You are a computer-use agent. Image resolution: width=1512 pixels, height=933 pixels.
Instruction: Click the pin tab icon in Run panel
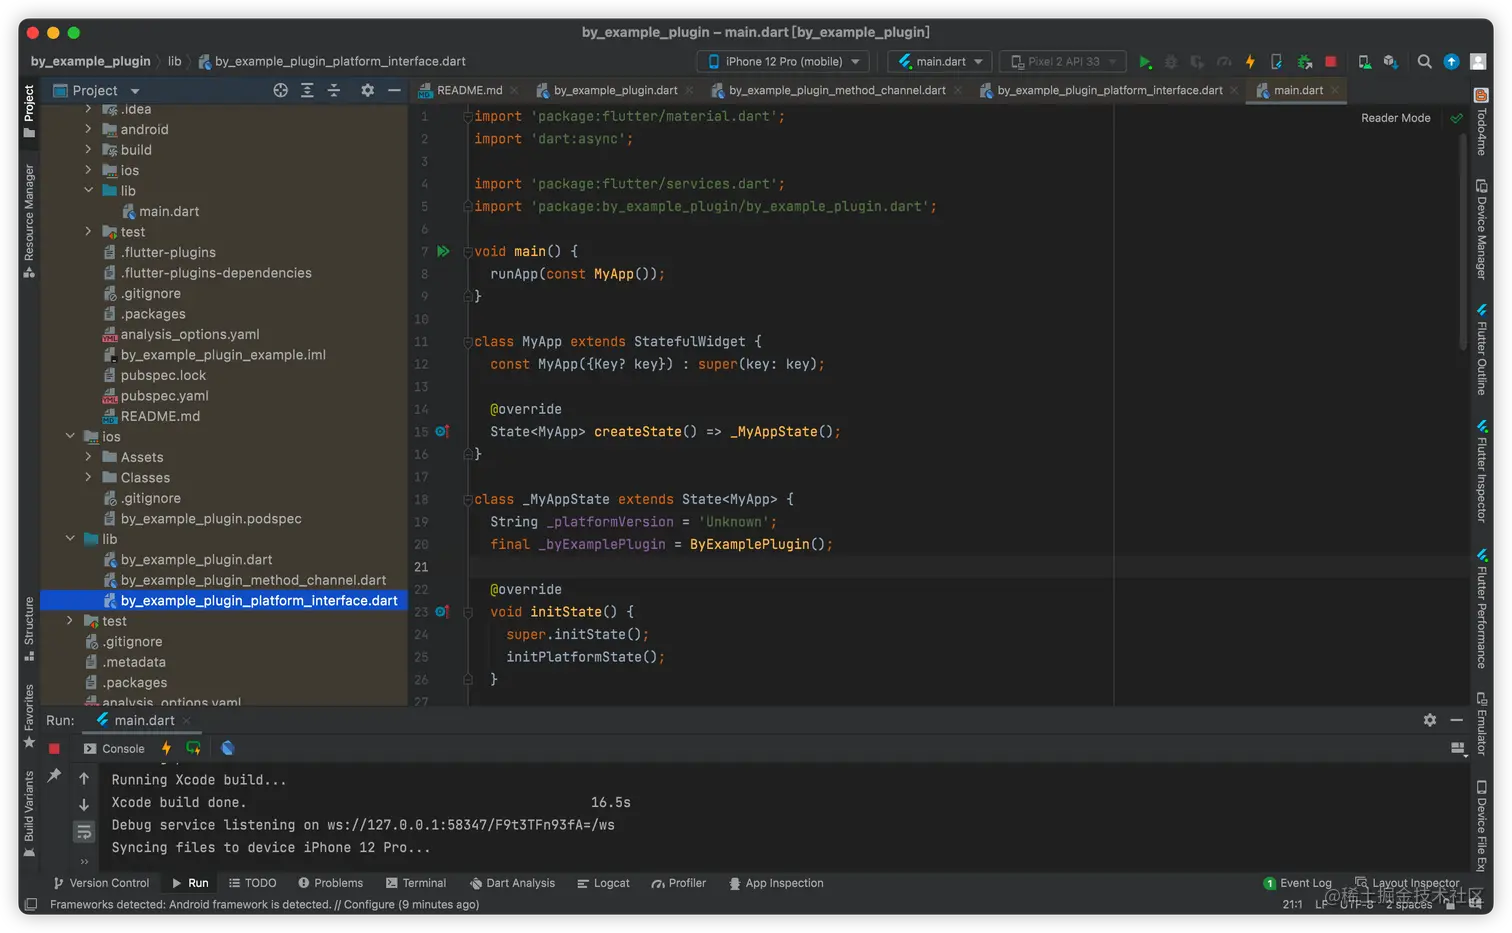tap(54, 775)
